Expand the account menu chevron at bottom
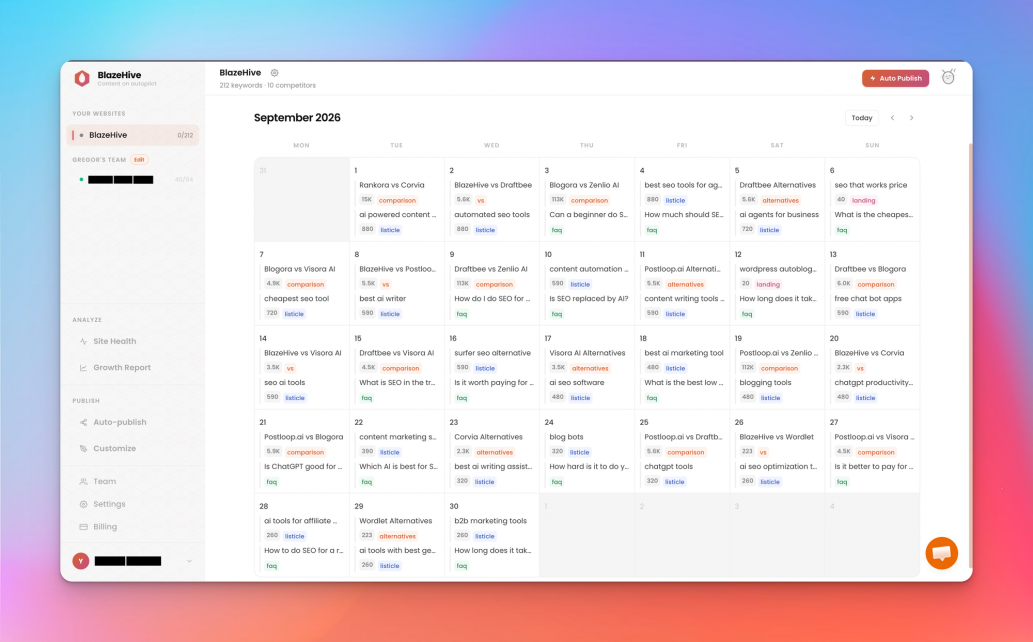This screenshot has height=642, width=1033. (x=189, y=561)
